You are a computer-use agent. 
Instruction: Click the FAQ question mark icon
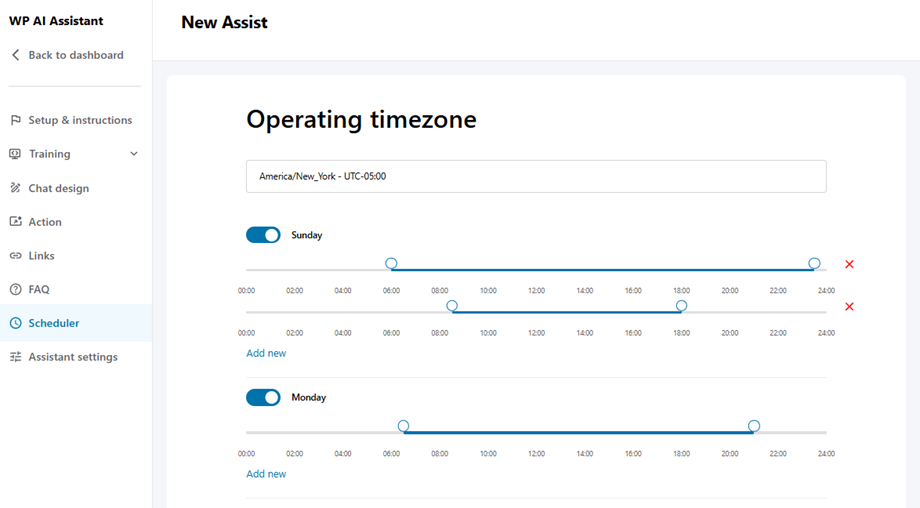point(15,290)
